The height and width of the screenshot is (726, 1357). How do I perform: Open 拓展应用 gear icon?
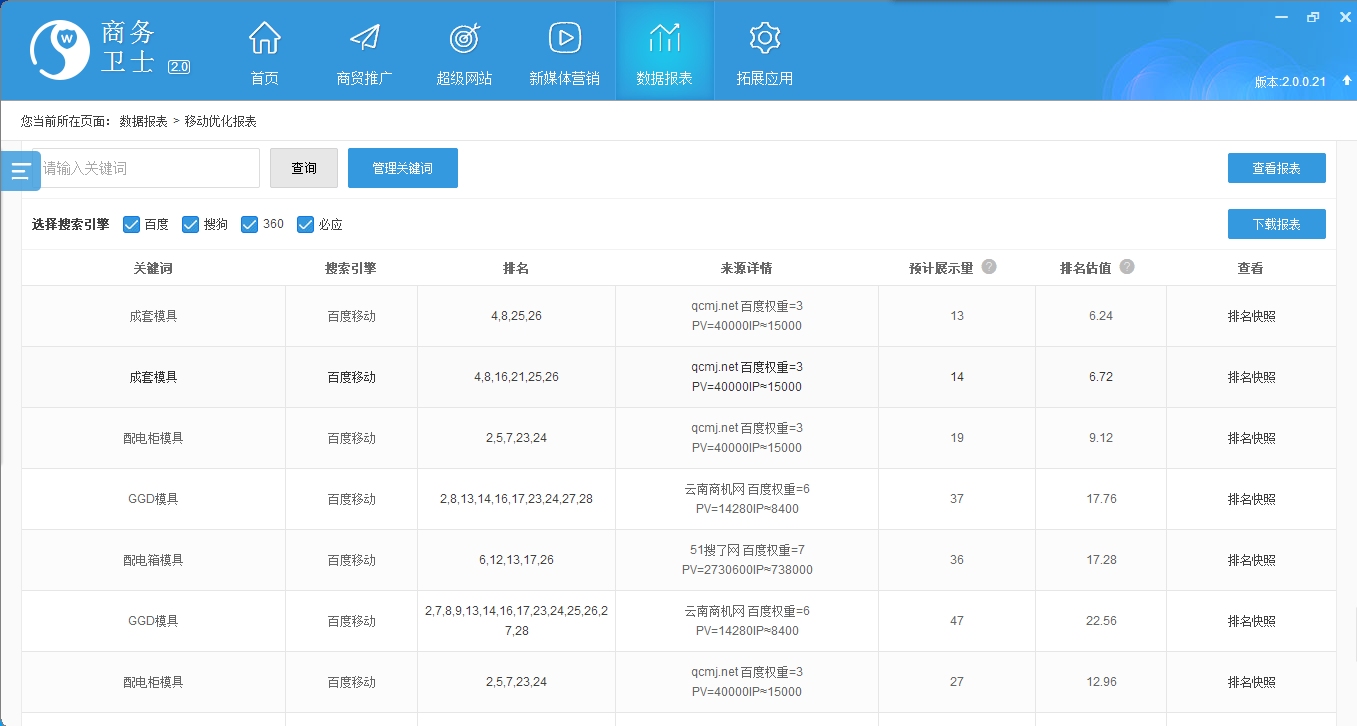point(764,39)
